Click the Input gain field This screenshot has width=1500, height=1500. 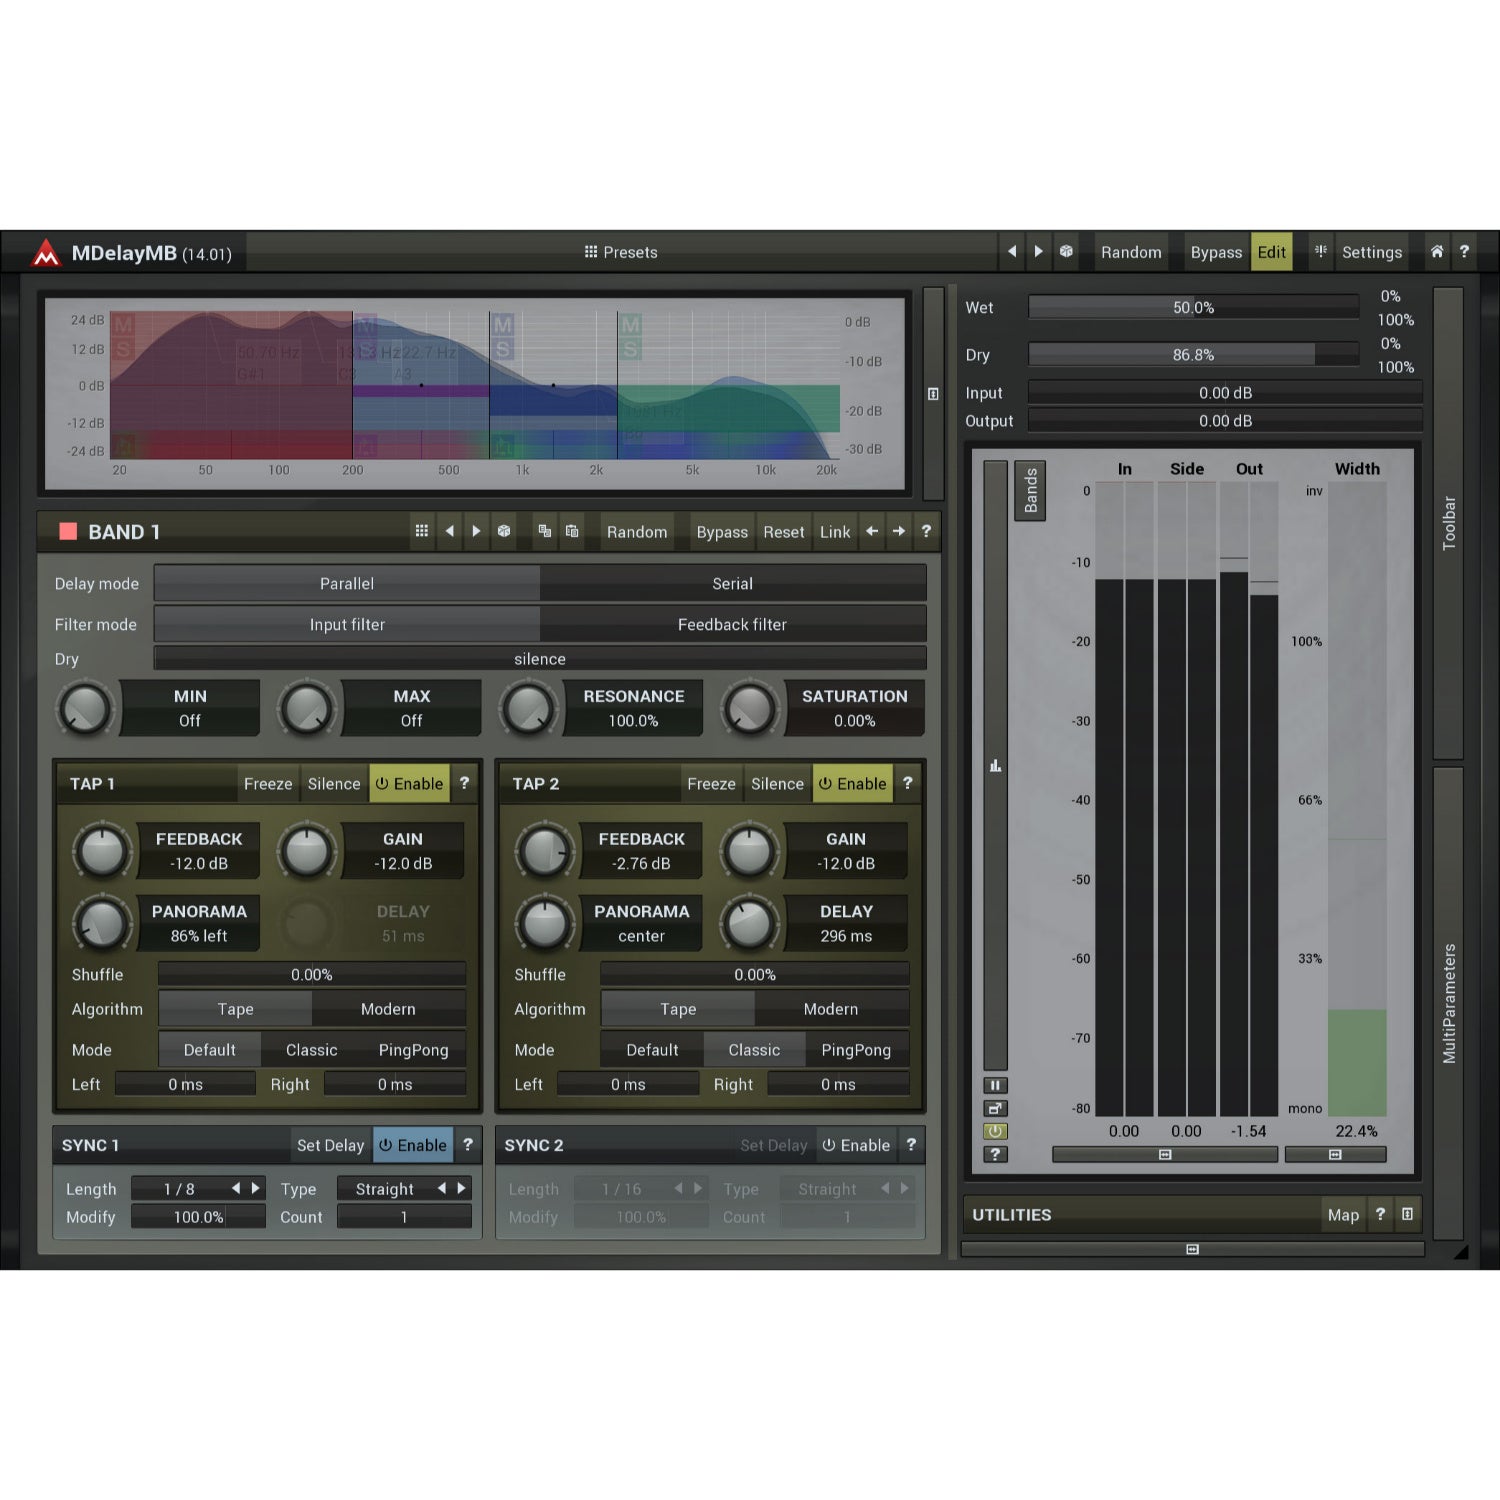click(x=1225, y=393)
